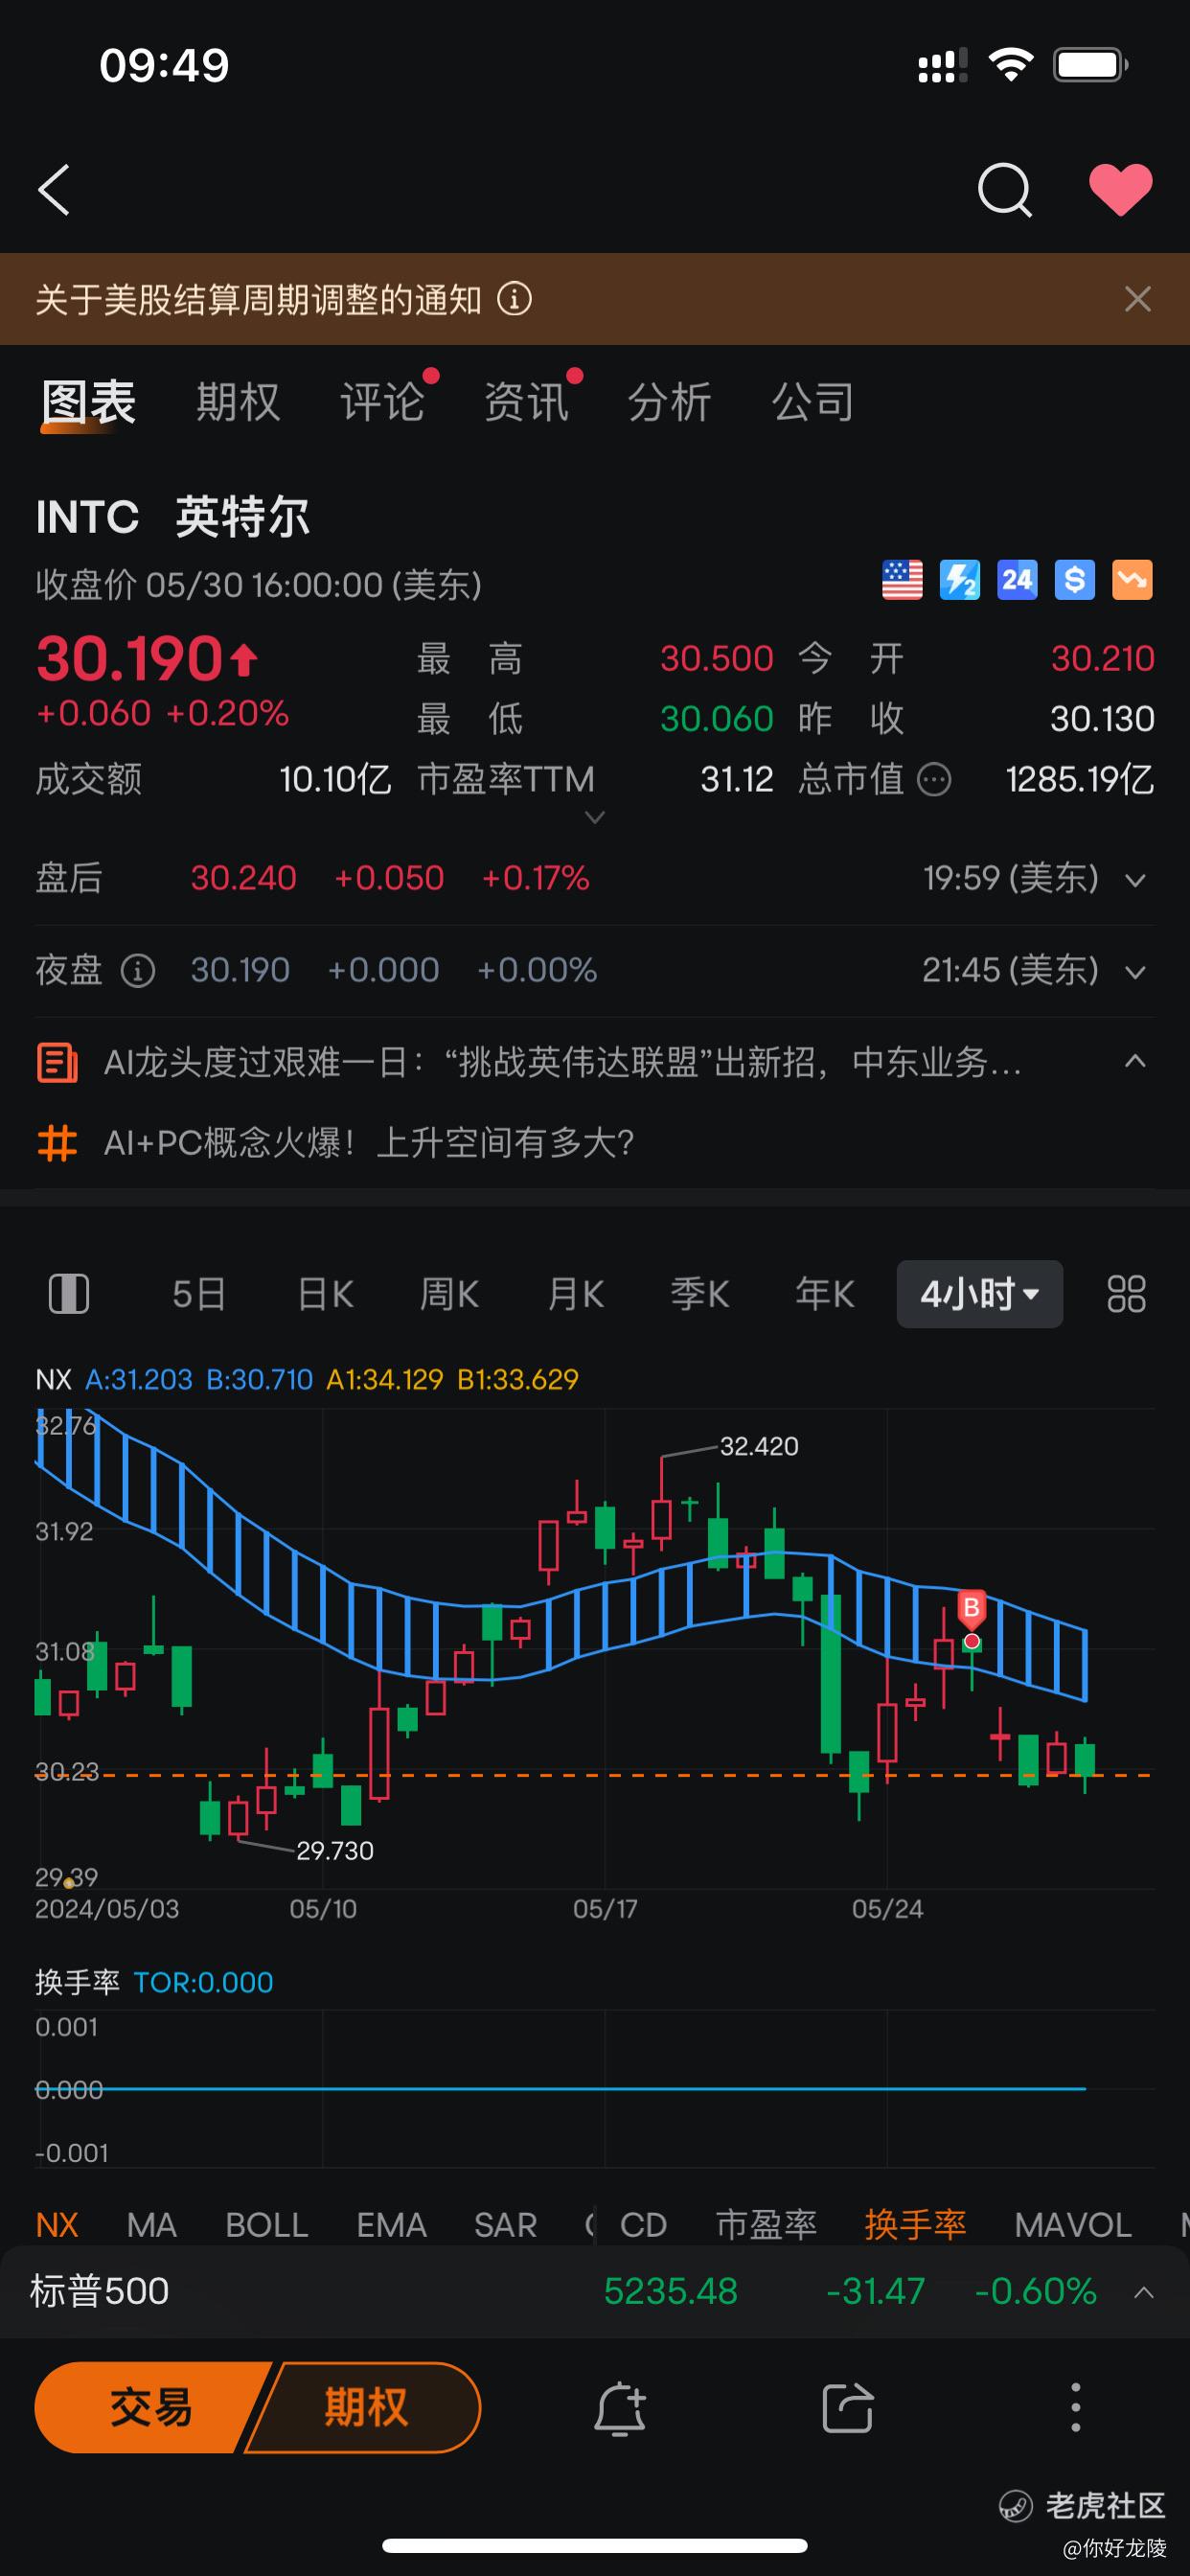Tap the 32.420 high price label
Viewport: 1190px width, 2576px height.
coord(759,1446)
